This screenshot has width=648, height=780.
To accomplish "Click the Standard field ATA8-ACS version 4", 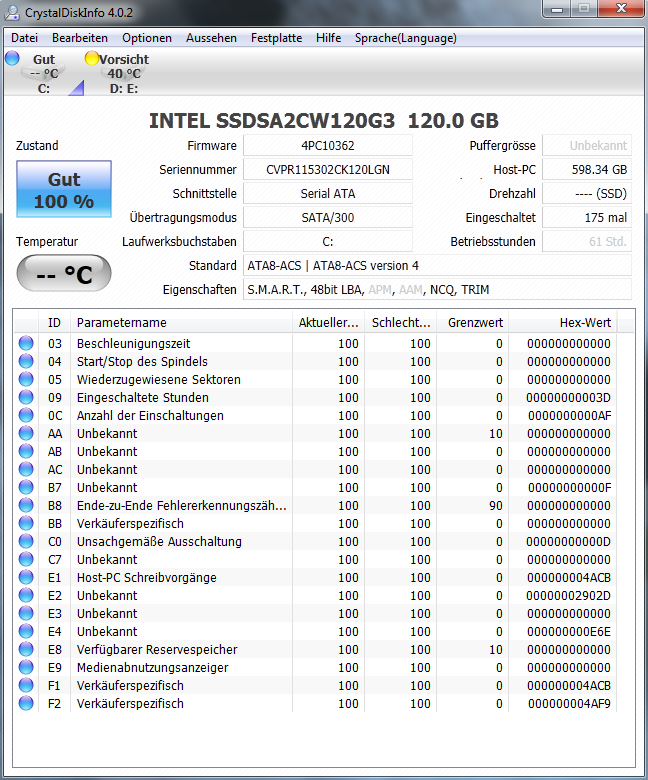I will click(x=437, y=265).
